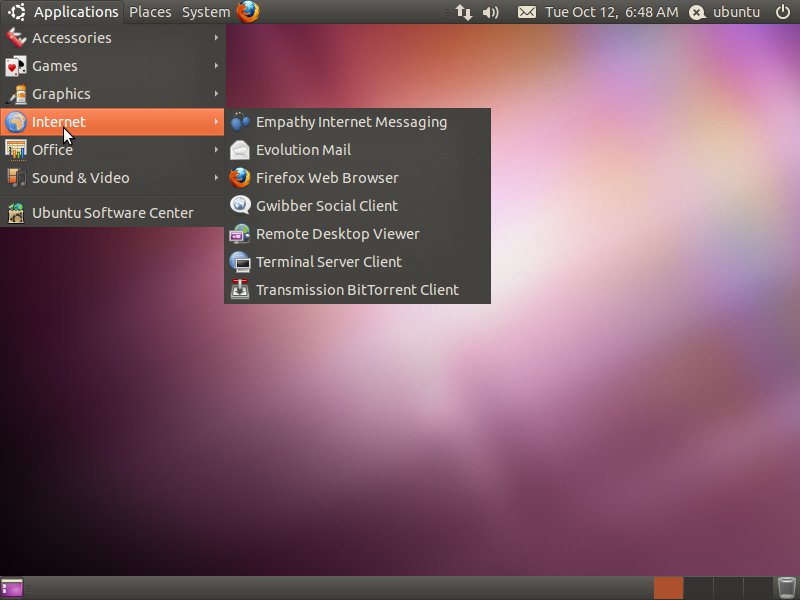800x600 pixels.
Task: Click the Accessories category icon
Action: [x=16, y=38]
